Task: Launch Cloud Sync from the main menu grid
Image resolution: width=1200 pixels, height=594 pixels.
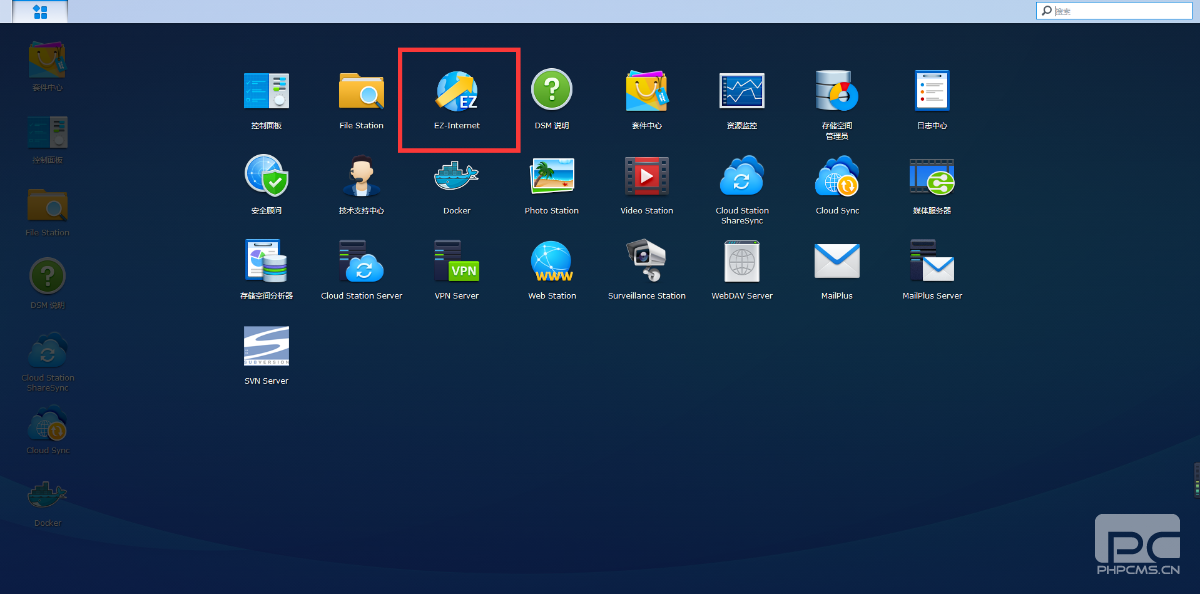Action: tap(837, 176)
